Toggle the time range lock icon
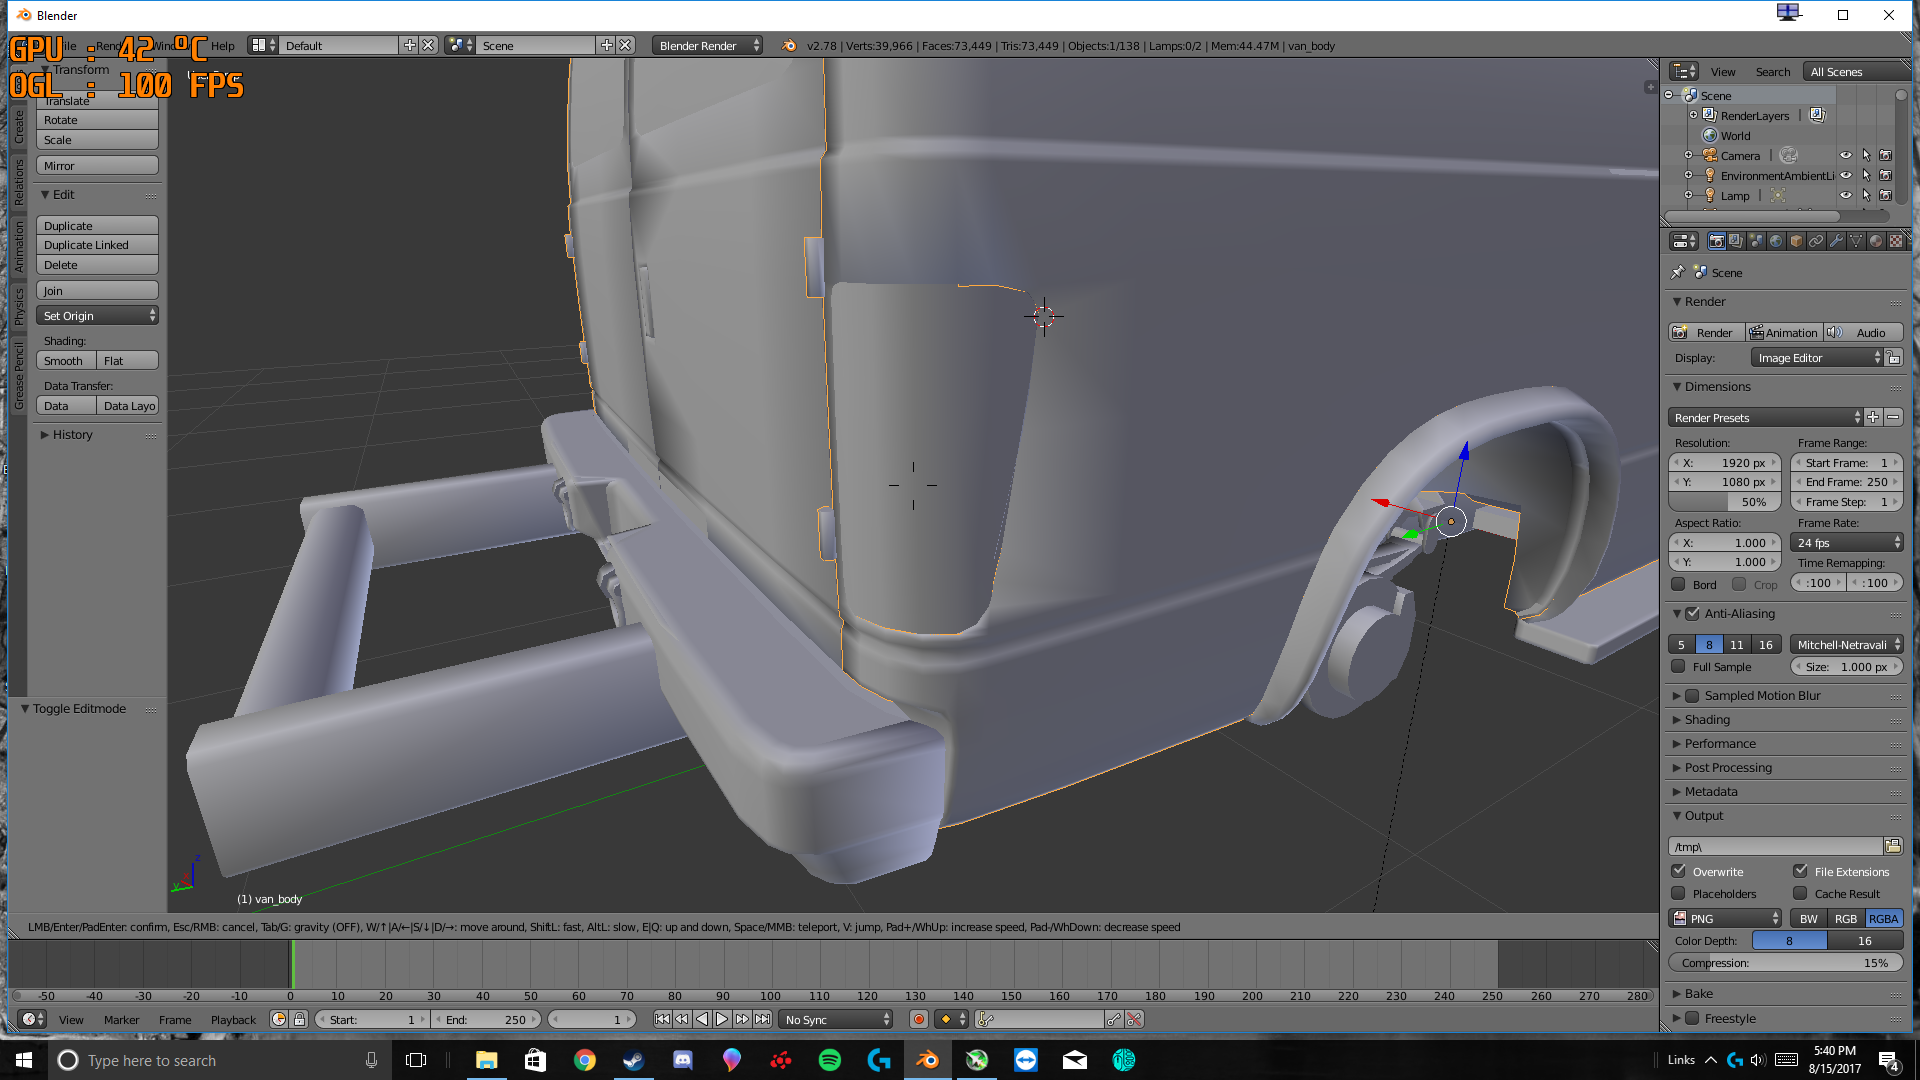This screenshot has height=1080, width=1920. pyautogui.click(x=299, y=1019)
